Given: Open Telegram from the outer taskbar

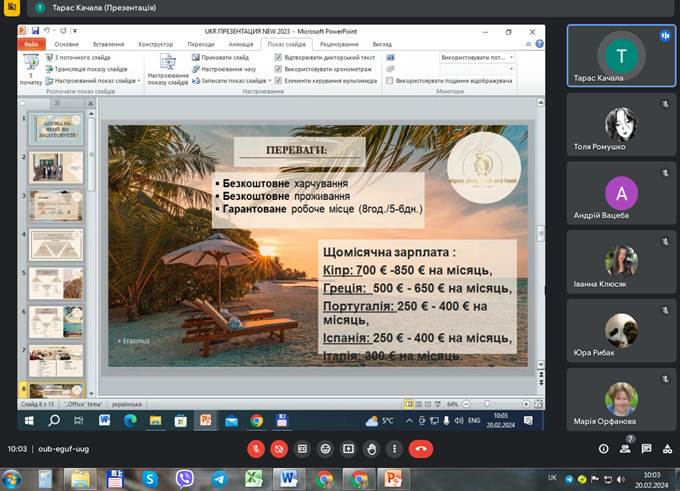Looking at the screenshot, I should tap(219, 479).
